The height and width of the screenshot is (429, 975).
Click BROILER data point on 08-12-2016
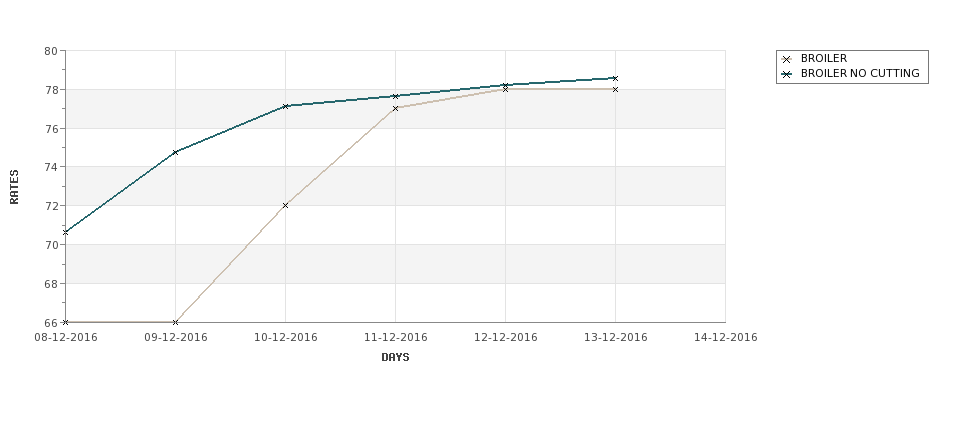click(x=65, y=322)
